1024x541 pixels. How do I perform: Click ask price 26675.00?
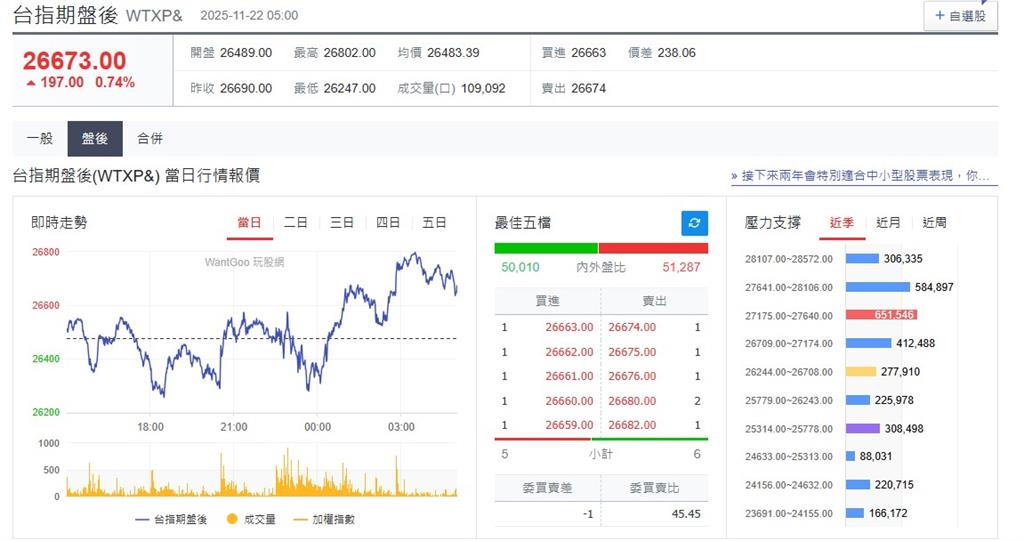(x=632, y=352)
